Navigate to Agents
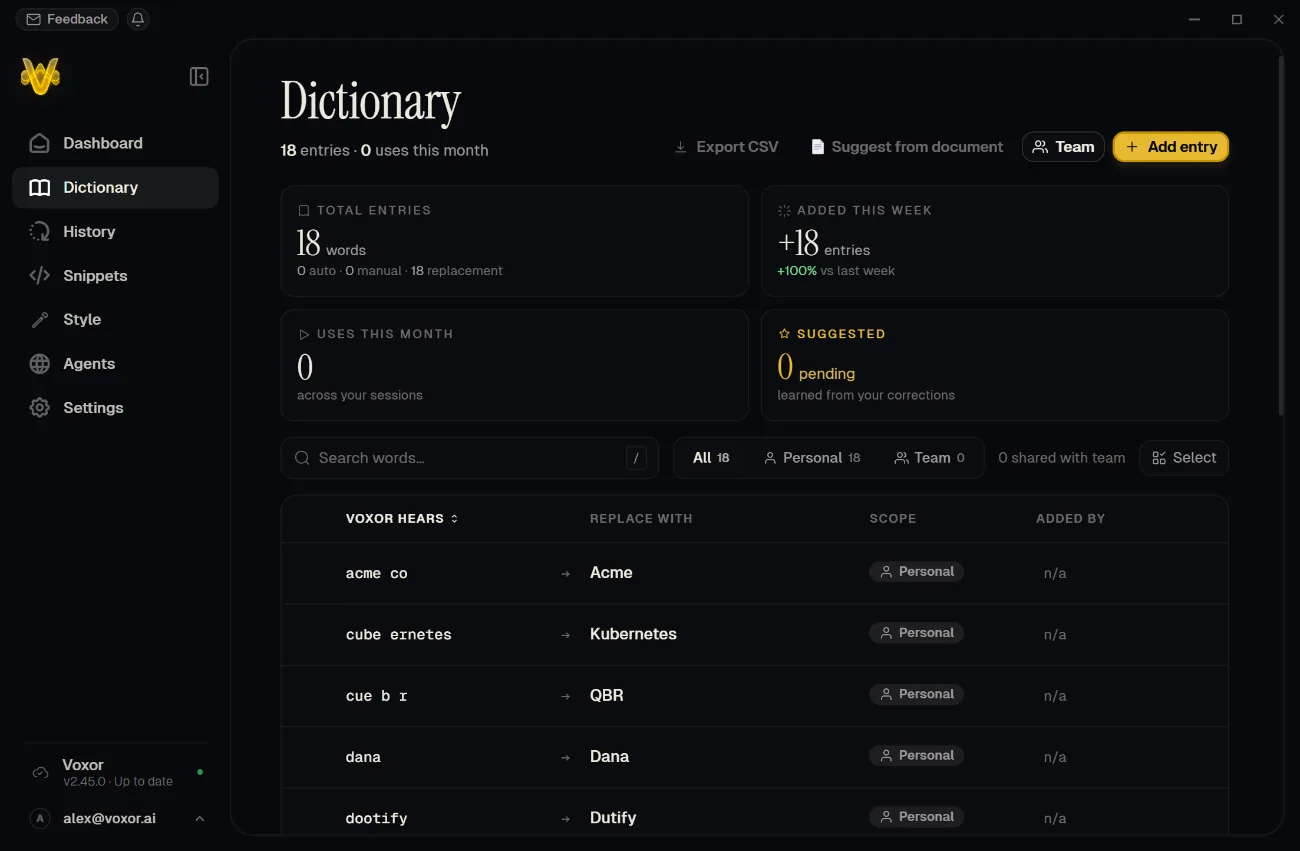1300x851 pixels. click(x=115, y=363)
